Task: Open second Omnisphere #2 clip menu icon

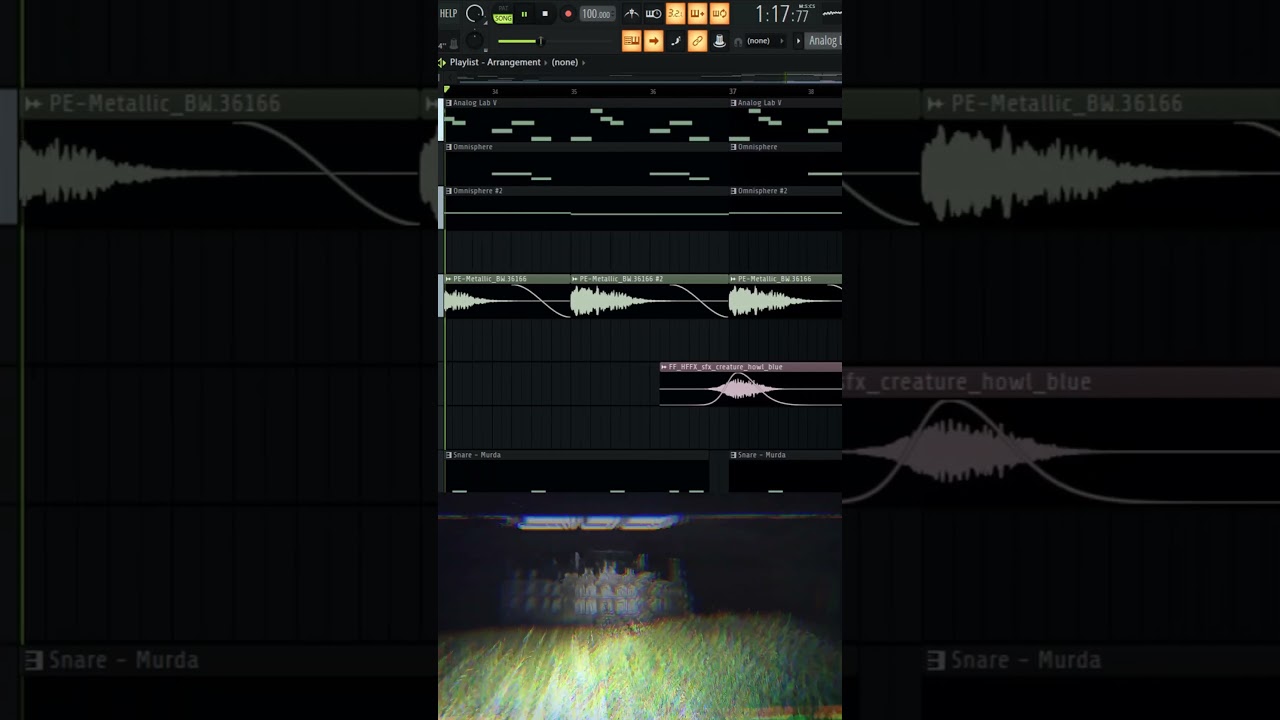Action: 733,191
